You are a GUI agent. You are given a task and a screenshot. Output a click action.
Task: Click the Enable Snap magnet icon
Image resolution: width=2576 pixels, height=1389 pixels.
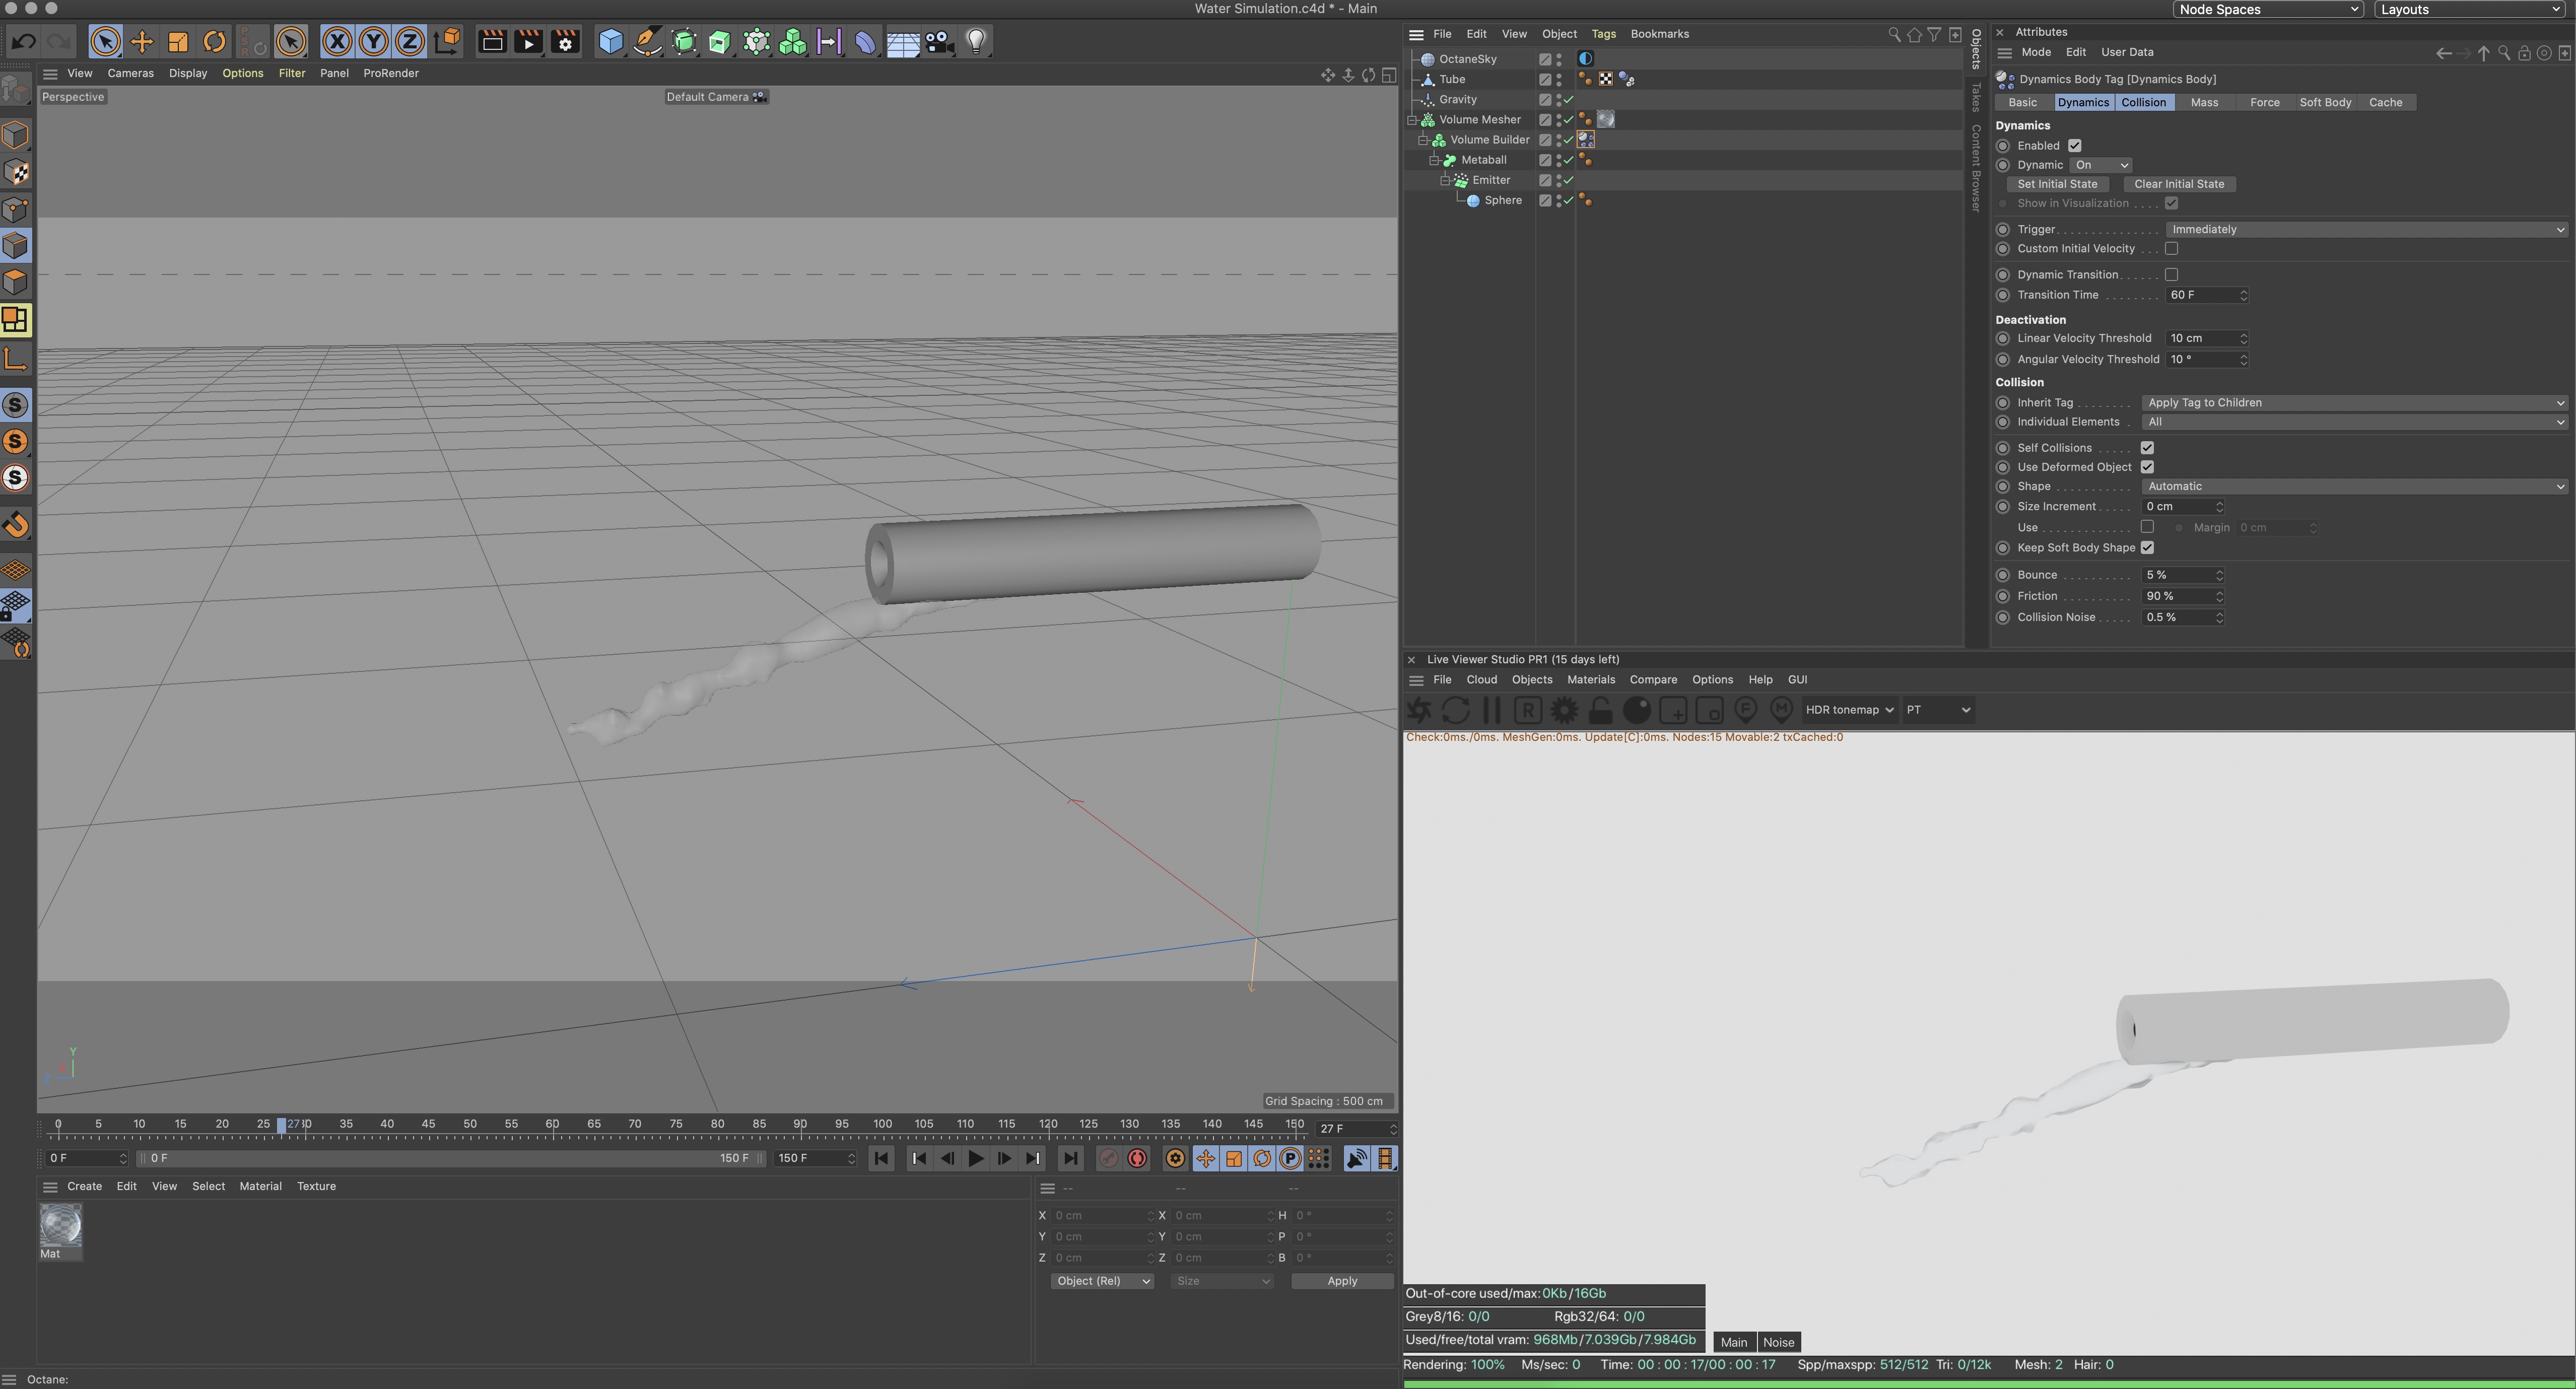[16, 524]
